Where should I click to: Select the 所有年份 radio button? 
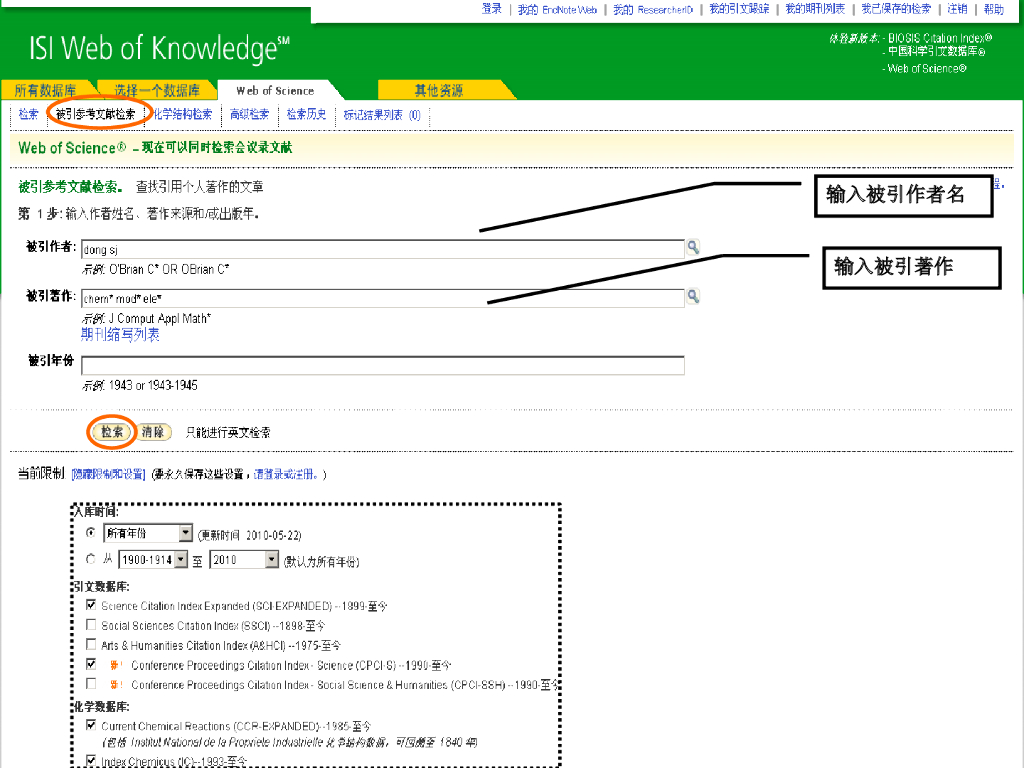click(91, 533)
